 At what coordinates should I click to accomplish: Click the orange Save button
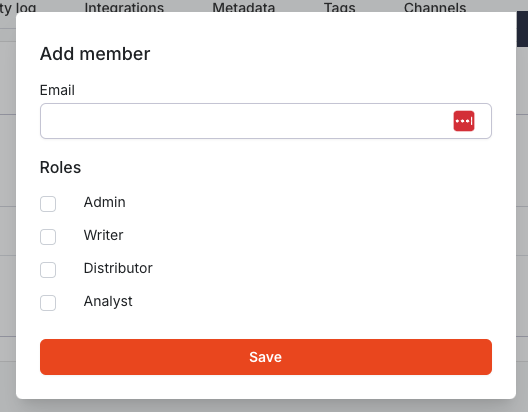[x=266, y=357]
